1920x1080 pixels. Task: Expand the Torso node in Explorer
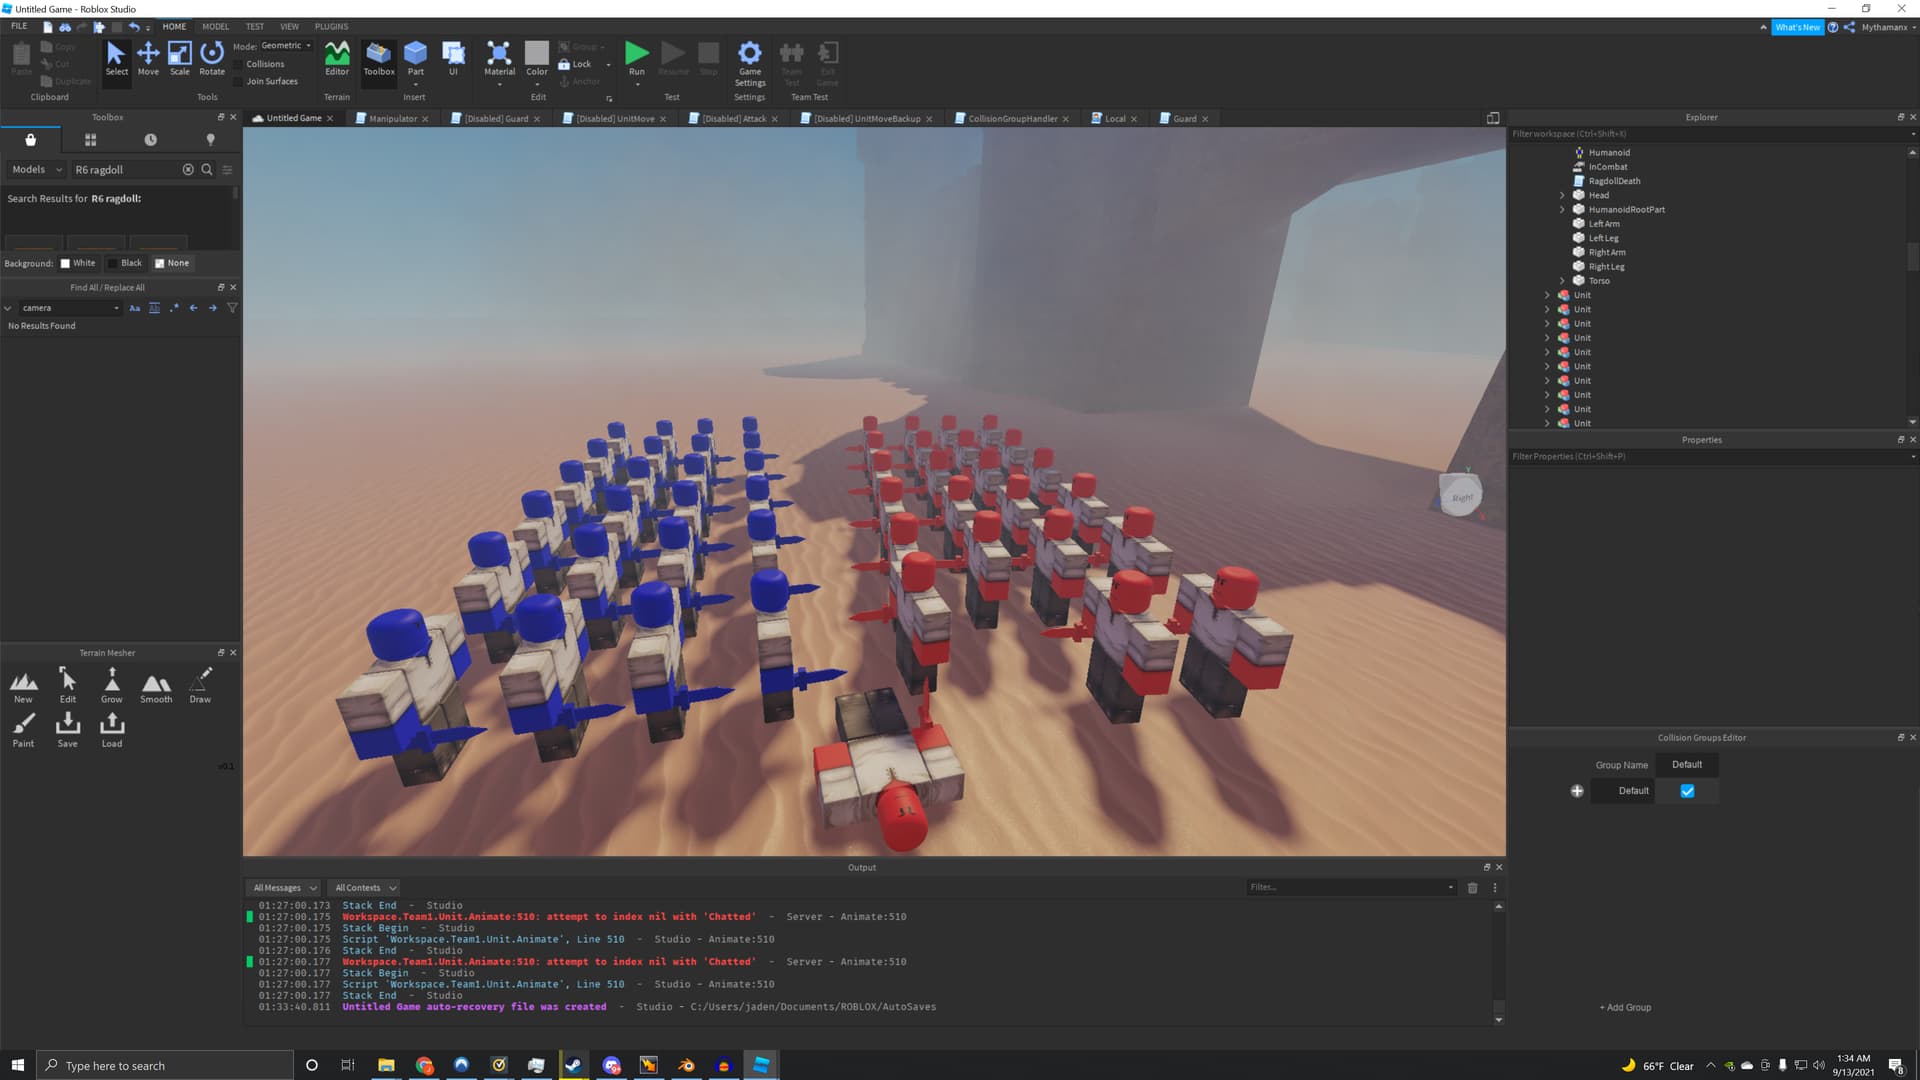pyautogui.click(x=1562, y=281)
